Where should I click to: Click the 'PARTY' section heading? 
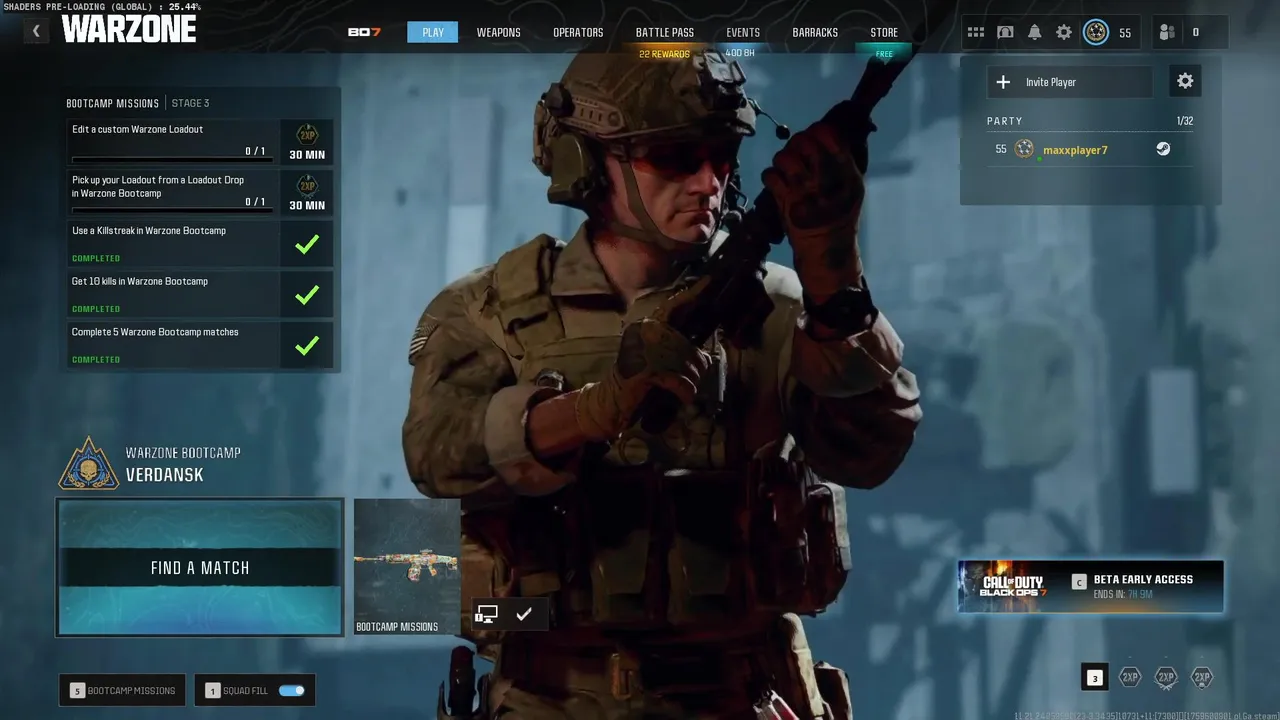(1005, 121)
